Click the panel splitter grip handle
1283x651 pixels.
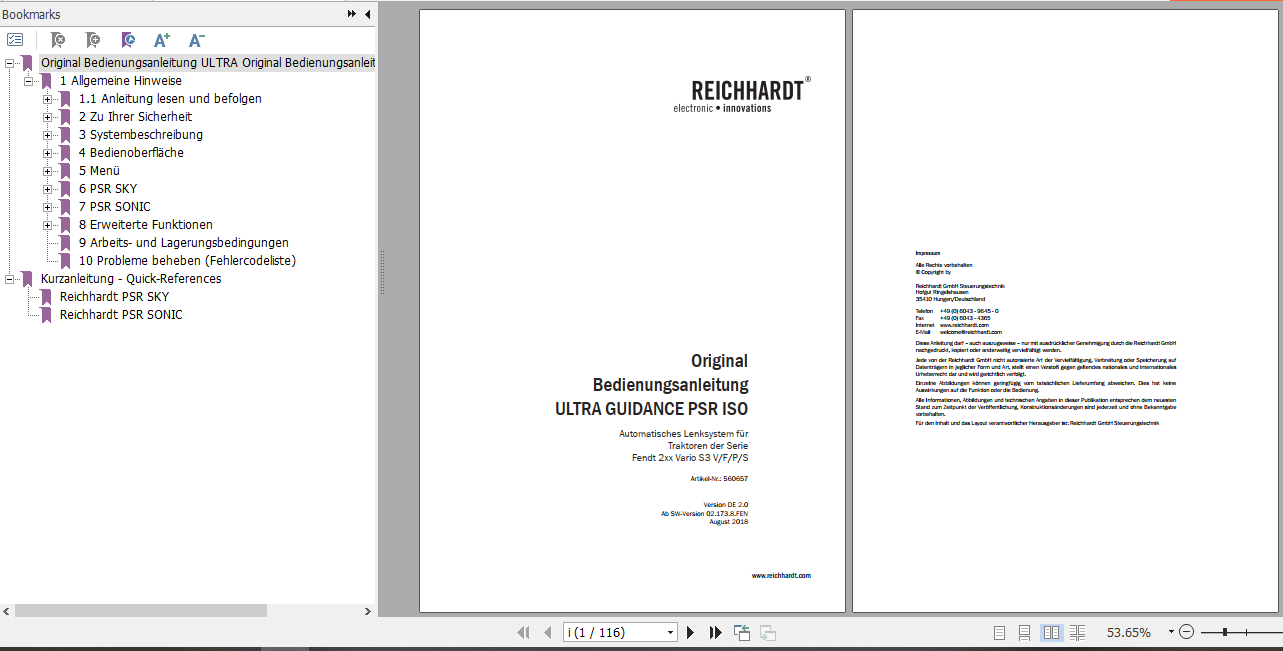pos(382,272)
